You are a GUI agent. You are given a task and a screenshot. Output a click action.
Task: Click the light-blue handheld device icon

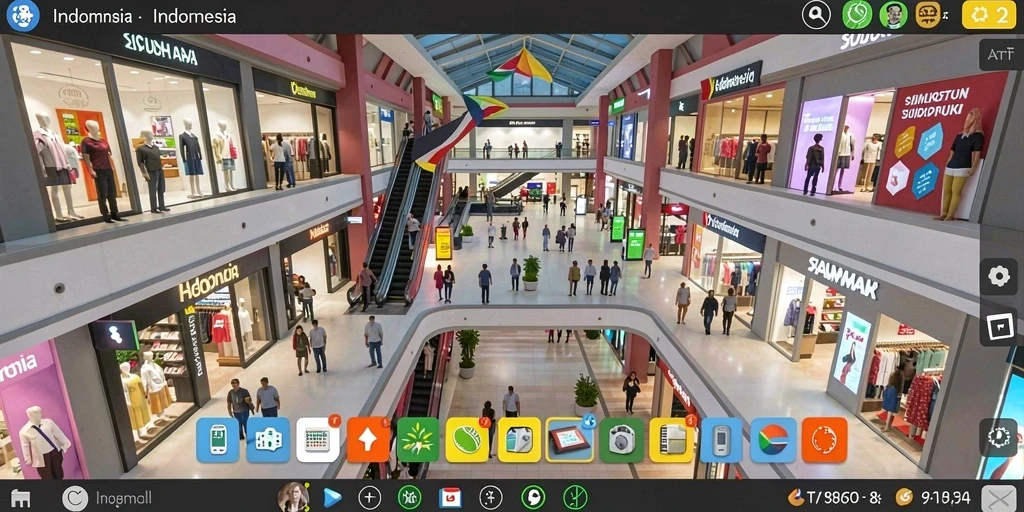721,440
